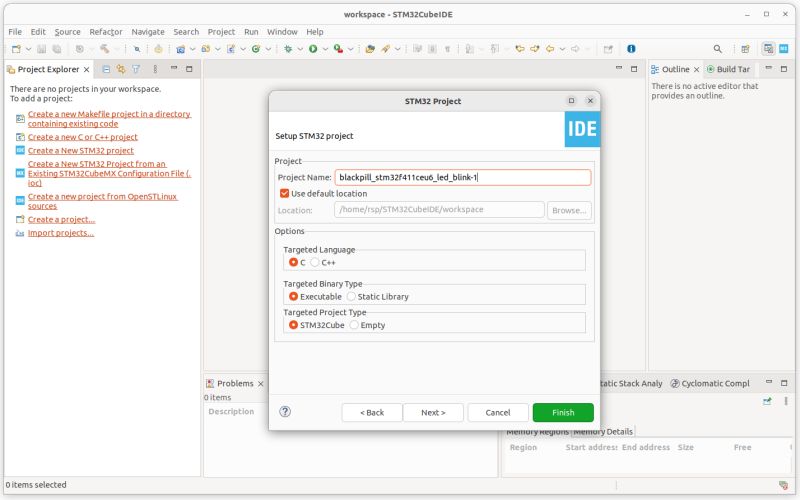Click the Open element folder icon
This screenshot has height=500, width=800.
pyautogui.click(x=370, y=49)
